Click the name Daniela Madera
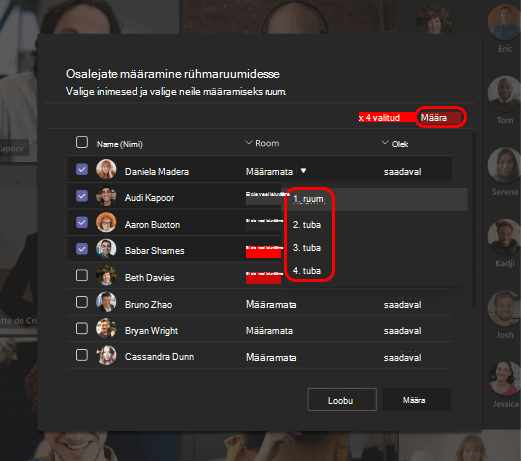The image size is (521, 461). pos(157,172)
